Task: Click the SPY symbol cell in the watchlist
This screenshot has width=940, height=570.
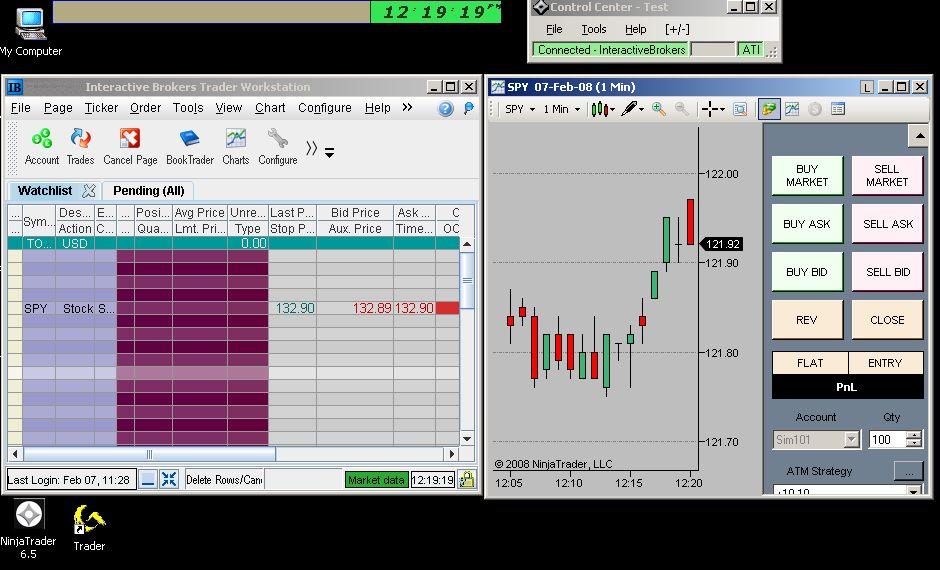Action: [x=38, y=308]
